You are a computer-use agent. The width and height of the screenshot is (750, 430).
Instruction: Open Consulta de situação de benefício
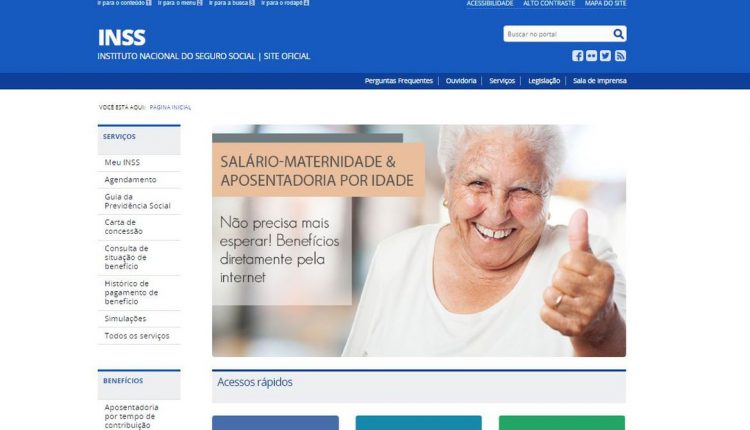coord(126,257)
